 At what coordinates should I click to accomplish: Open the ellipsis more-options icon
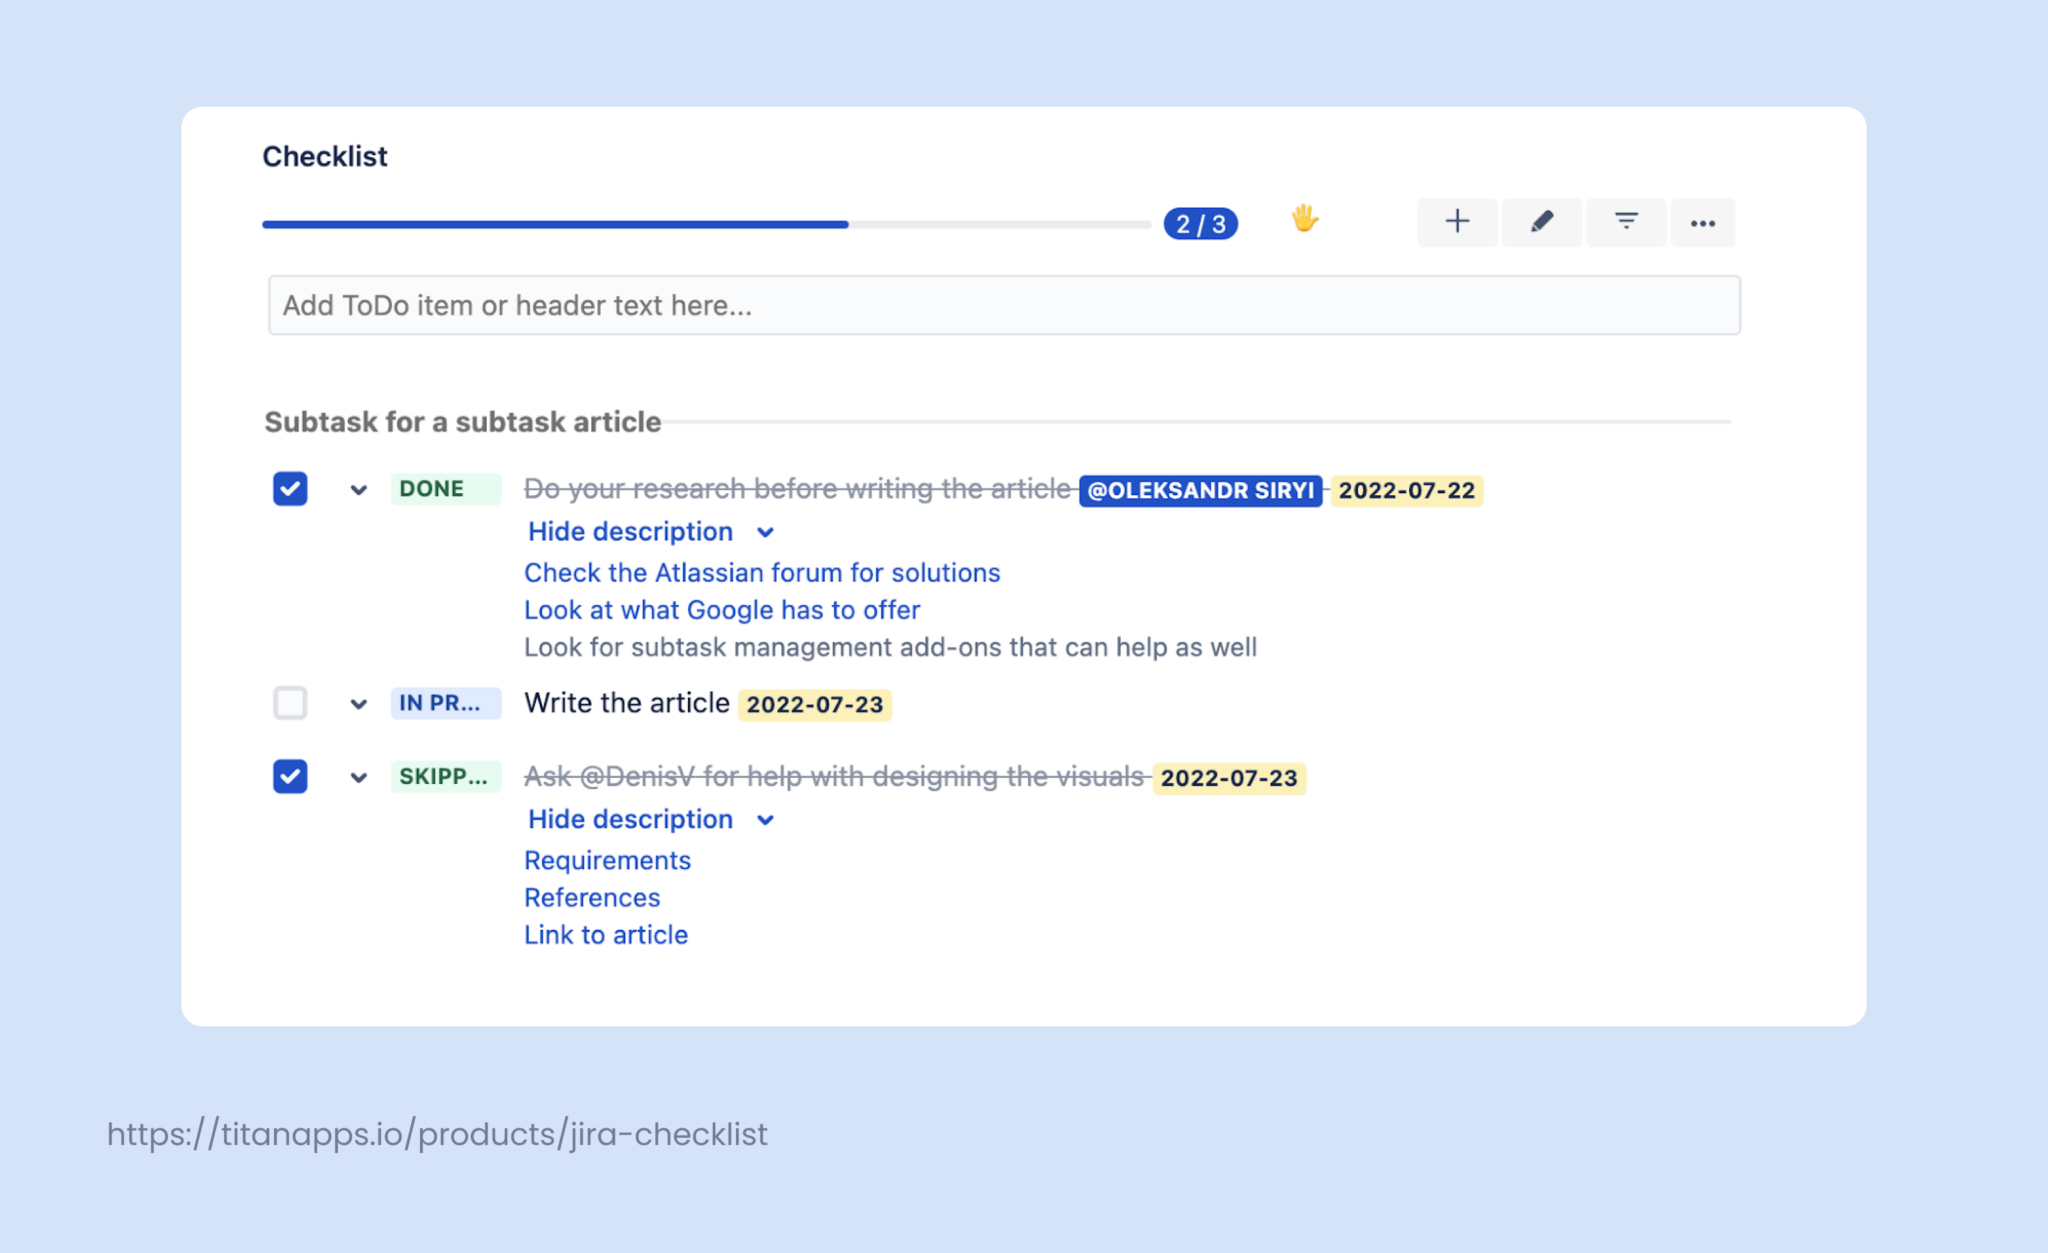click(1703, 222)
